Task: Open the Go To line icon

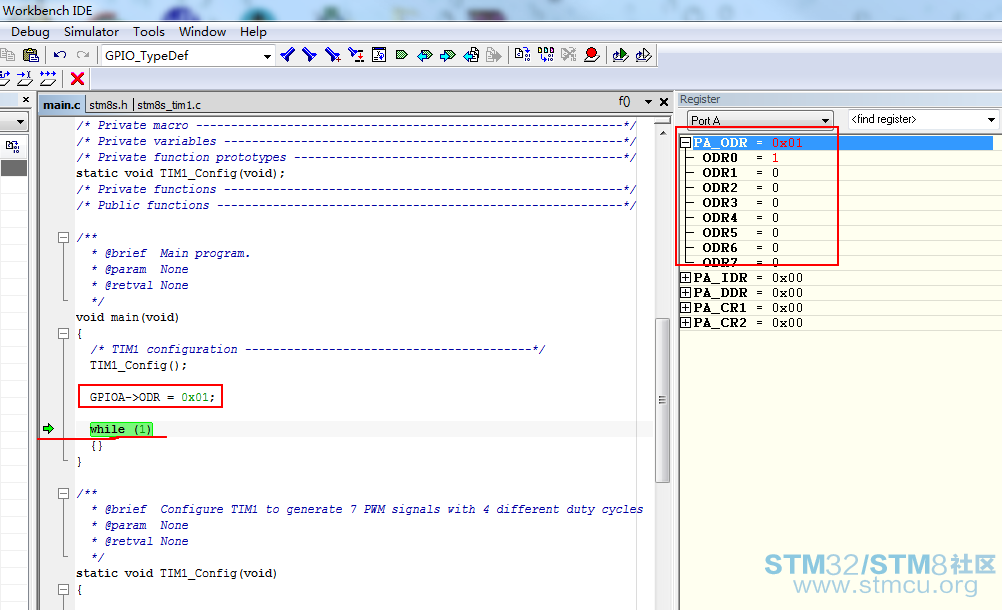Action: pos(379,55)
